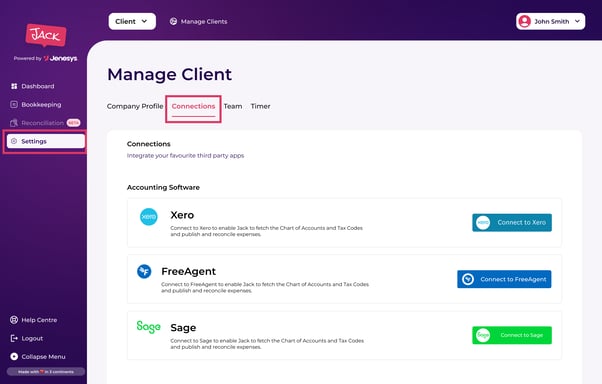The height and width of the screenshot is (384, 602).
Task: Open the Dashboard icon in sidebar
Action: [x=14, y=86]
